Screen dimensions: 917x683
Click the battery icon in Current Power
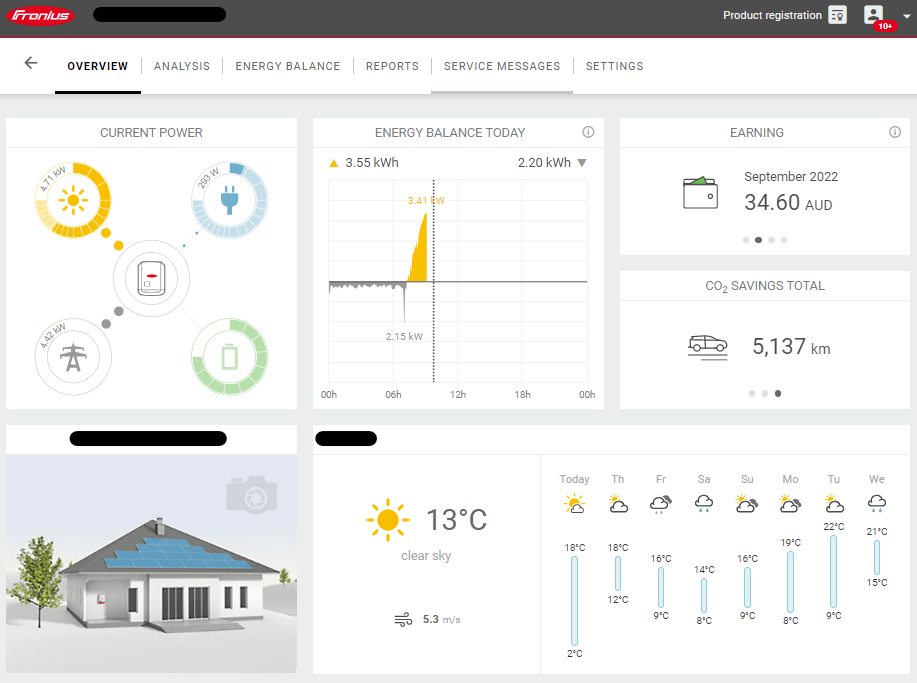229,357
